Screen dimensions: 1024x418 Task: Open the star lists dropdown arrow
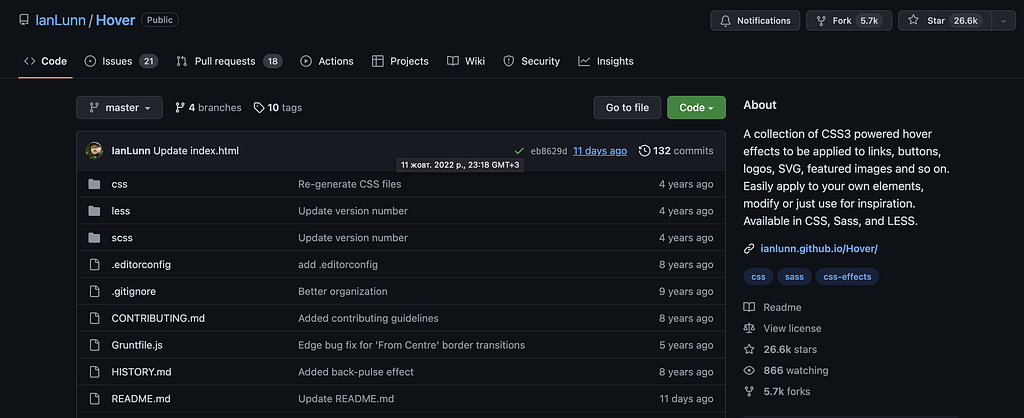pos(1004,21)
